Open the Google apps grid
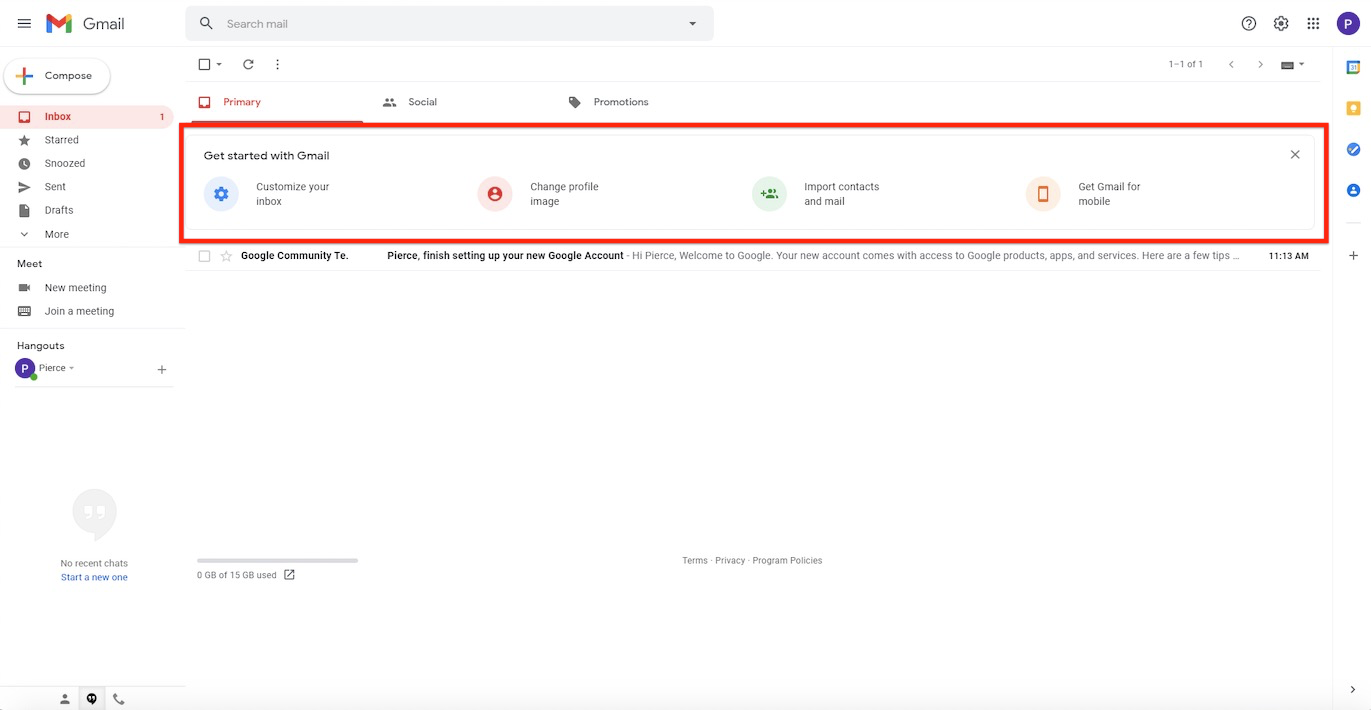This screenshot has width=1371, height=710. click(x=1313, y=22)
